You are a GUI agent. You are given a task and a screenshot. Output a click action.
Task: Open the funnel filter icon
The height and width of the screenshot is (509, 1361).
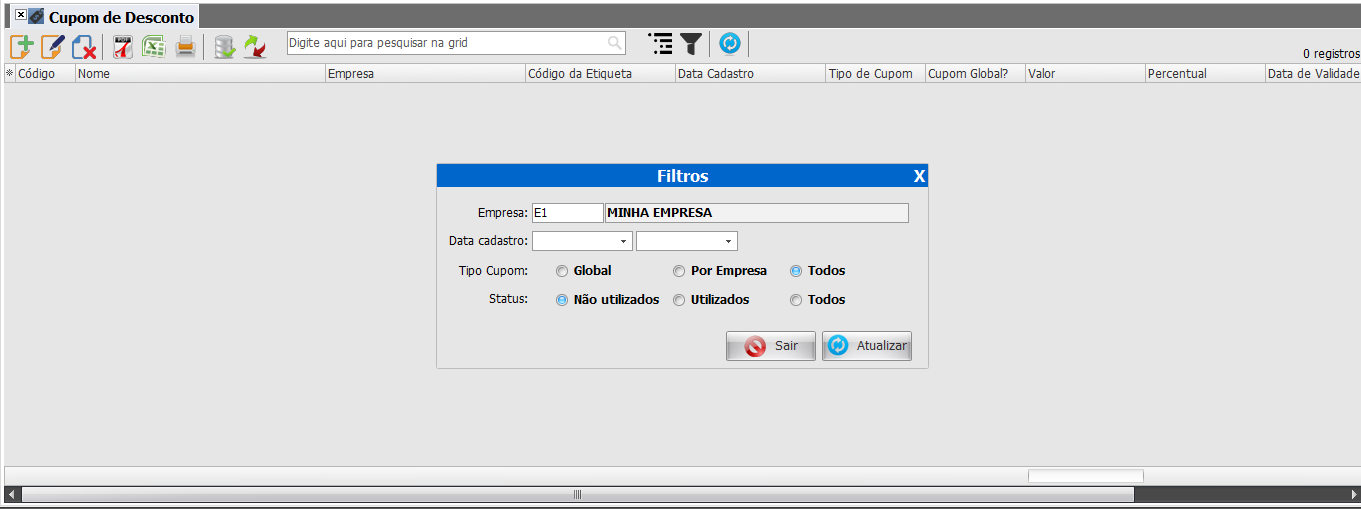[x=691, y=44]
